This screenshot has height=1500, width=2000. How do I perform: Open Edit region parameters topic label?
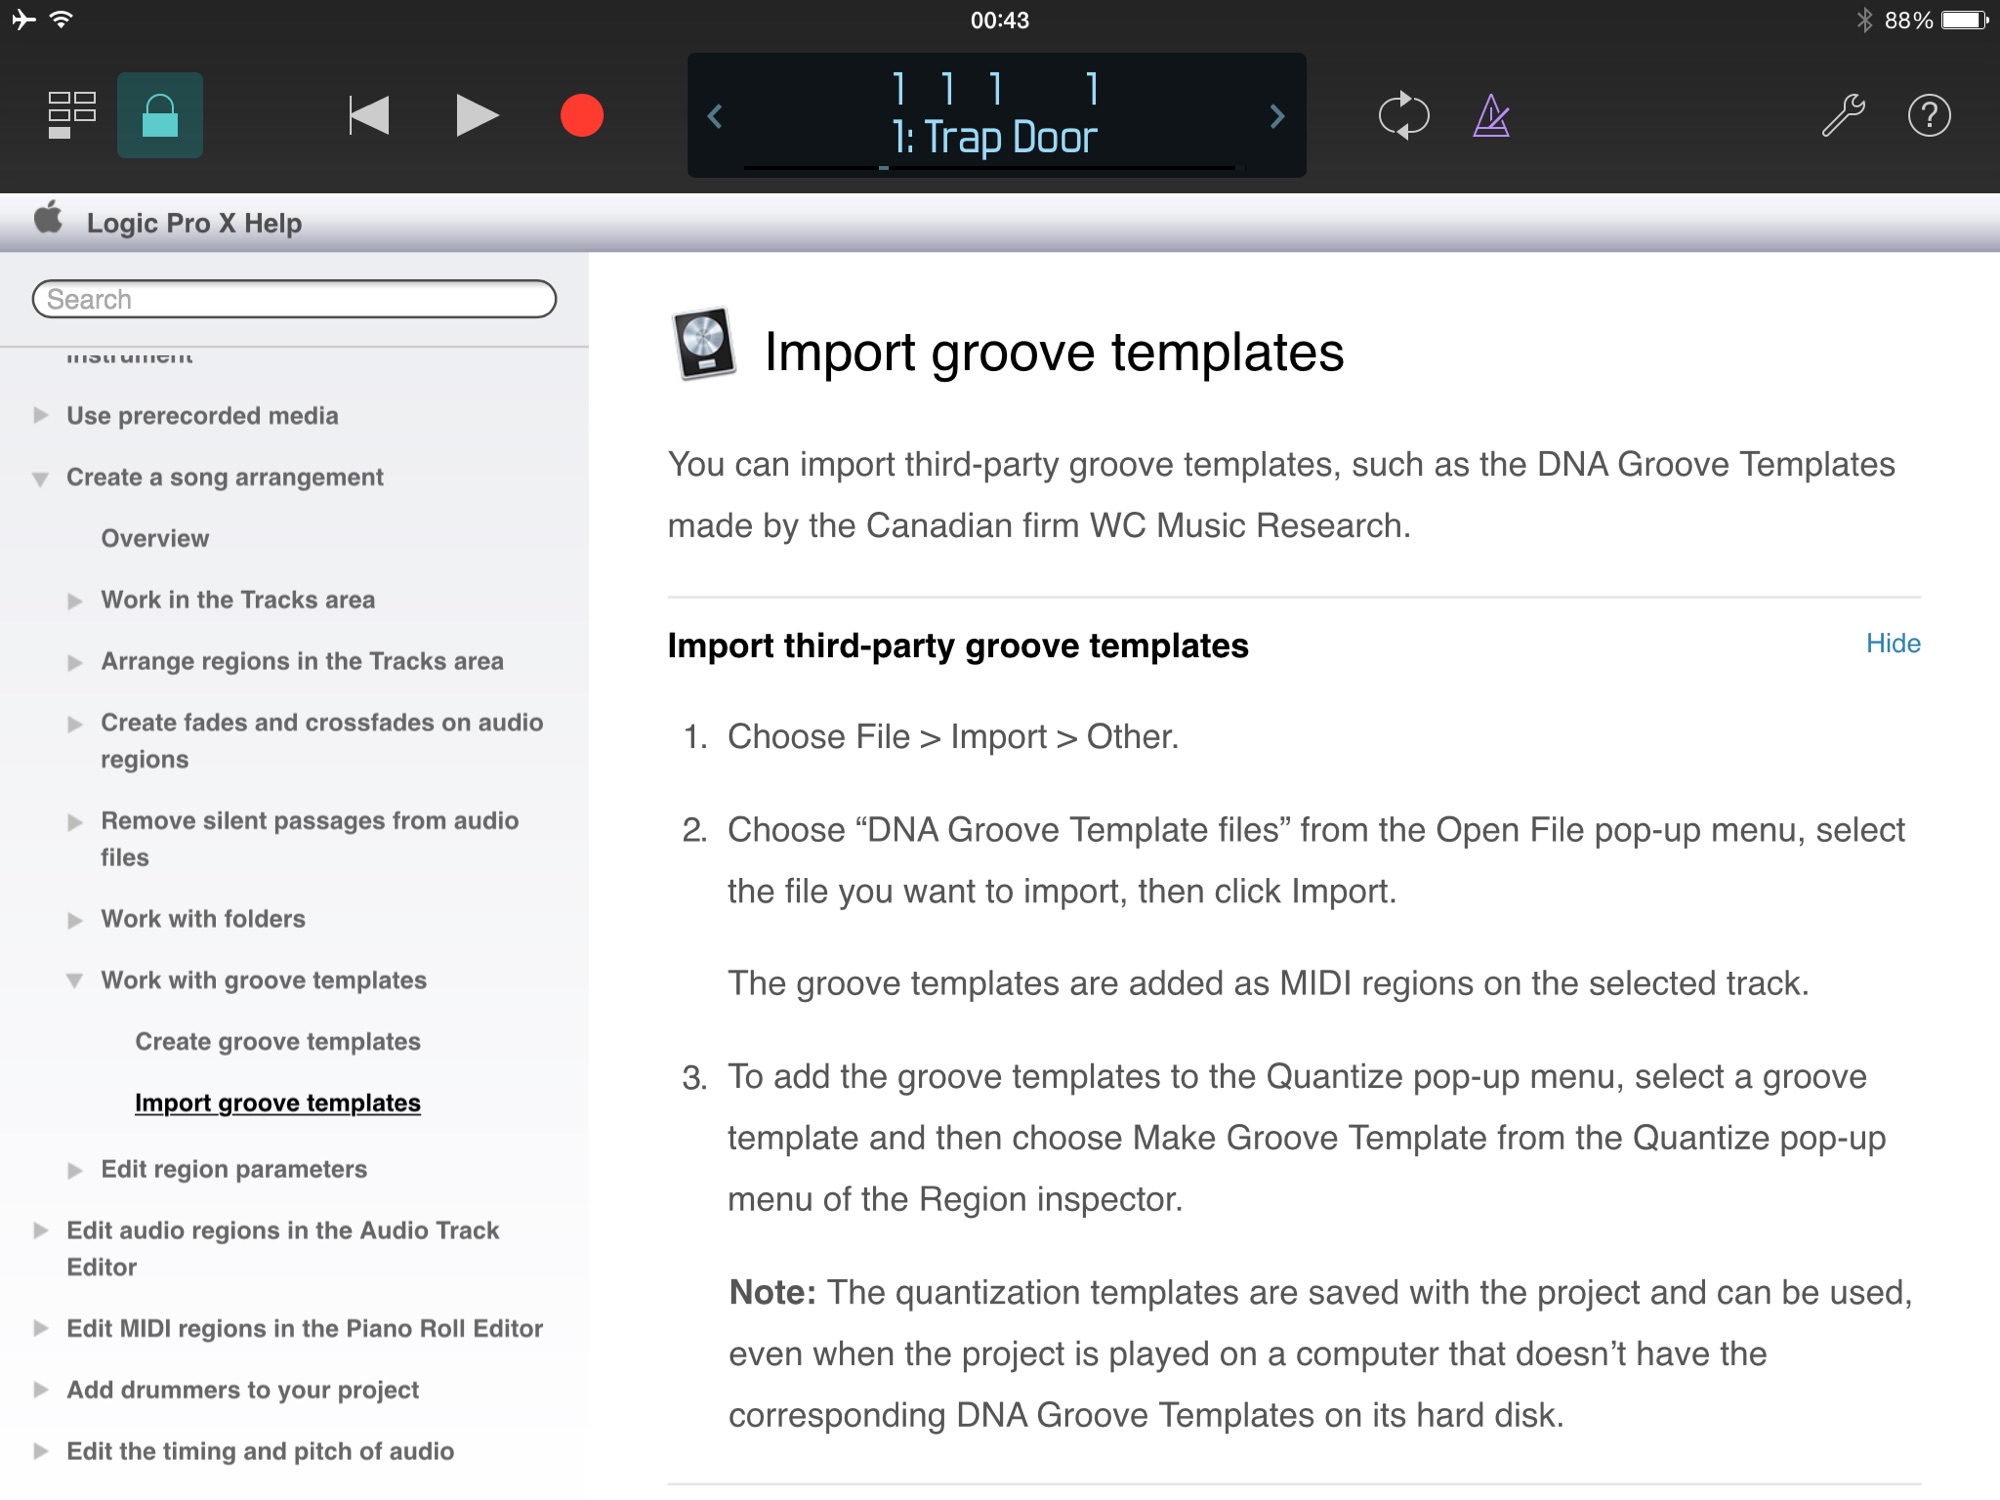coord(234,1169)
